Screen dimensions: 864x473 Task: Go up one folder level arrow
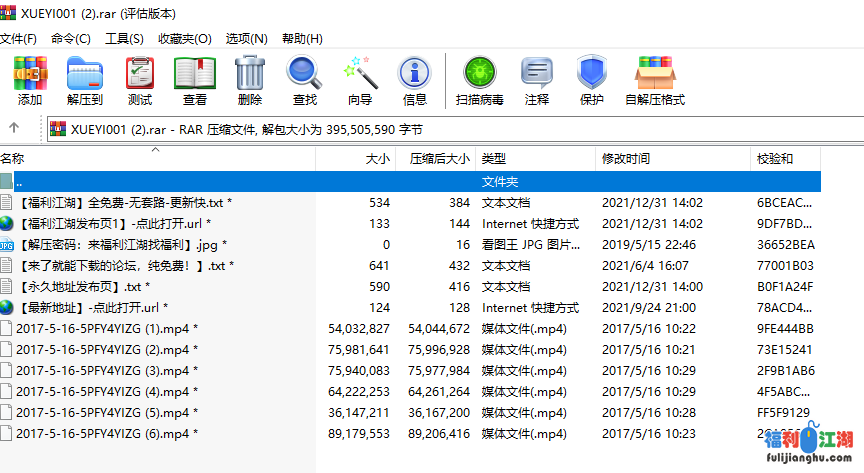click(15, 128)
